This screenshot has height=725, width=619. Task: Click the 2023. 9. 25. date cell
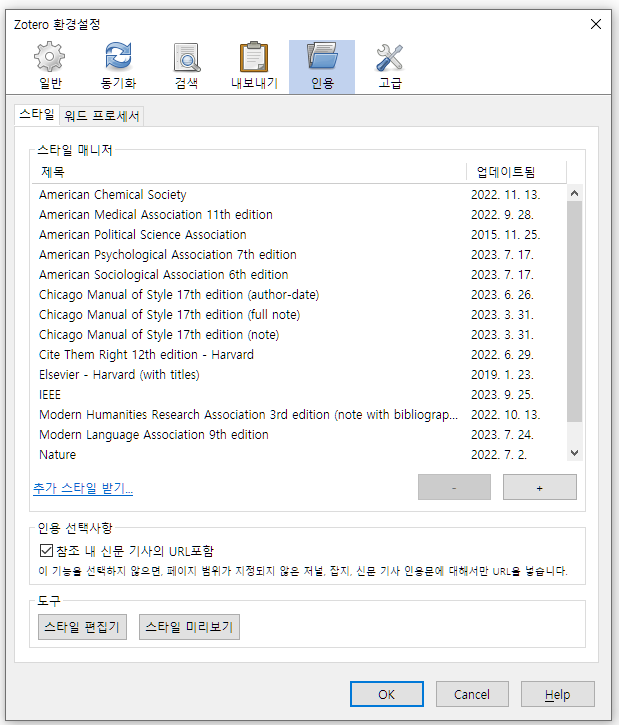[502, 394]
